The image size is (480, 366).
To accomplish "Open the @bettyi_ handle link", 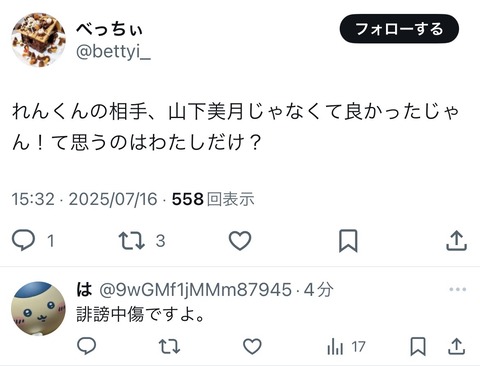I will (113, 51).
